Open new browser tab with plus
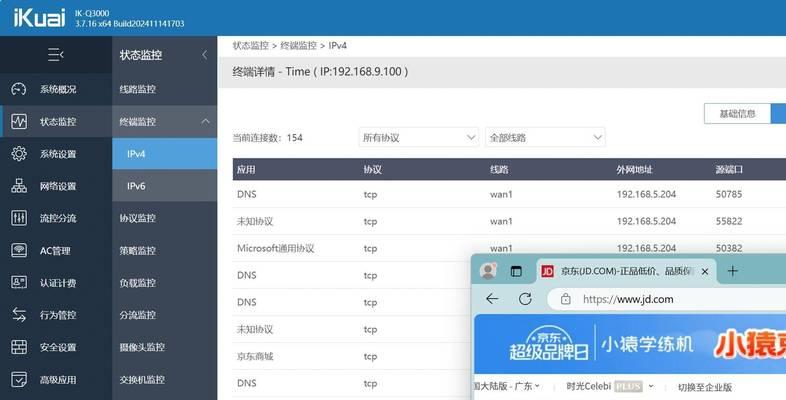The width and height of the screenshot is (786, 400). click(732, 271)
